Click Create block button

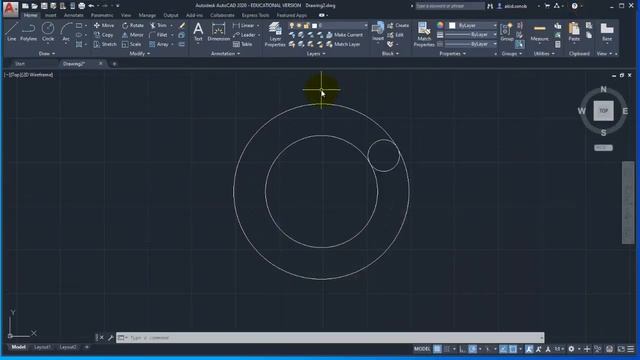pyautogui.click(x=398, y=25)
